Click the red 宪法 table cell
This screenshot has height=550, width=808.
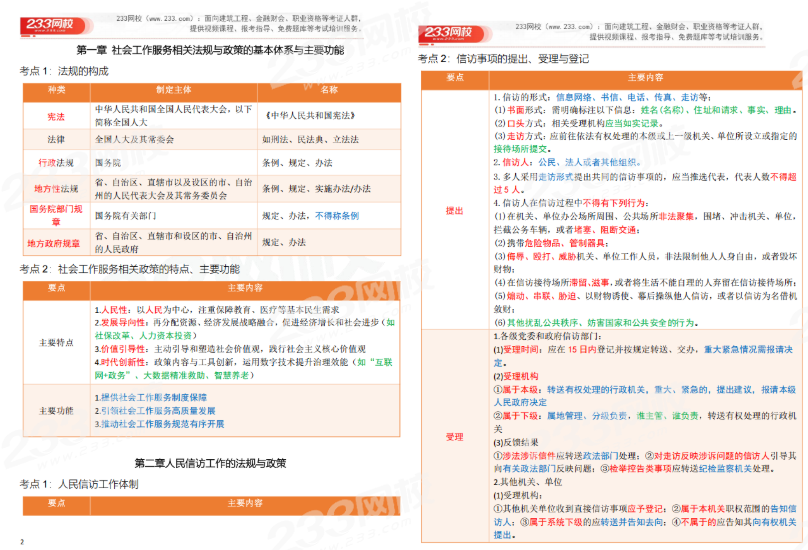56,116
